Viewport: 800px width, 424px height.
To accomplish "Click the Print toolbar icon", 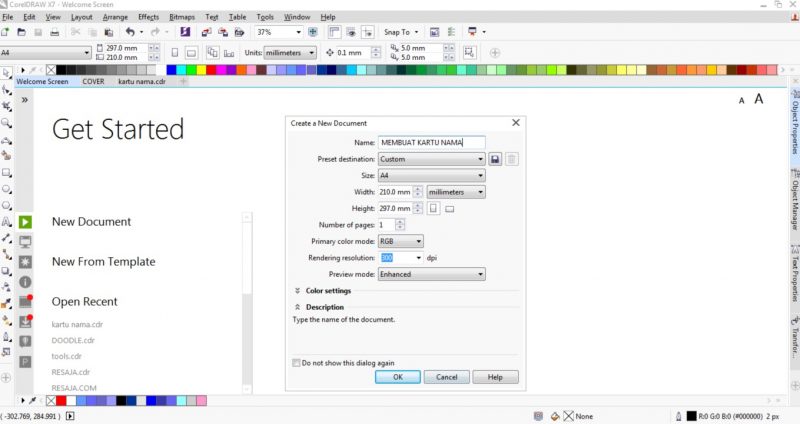I will [x=55, y=32].
